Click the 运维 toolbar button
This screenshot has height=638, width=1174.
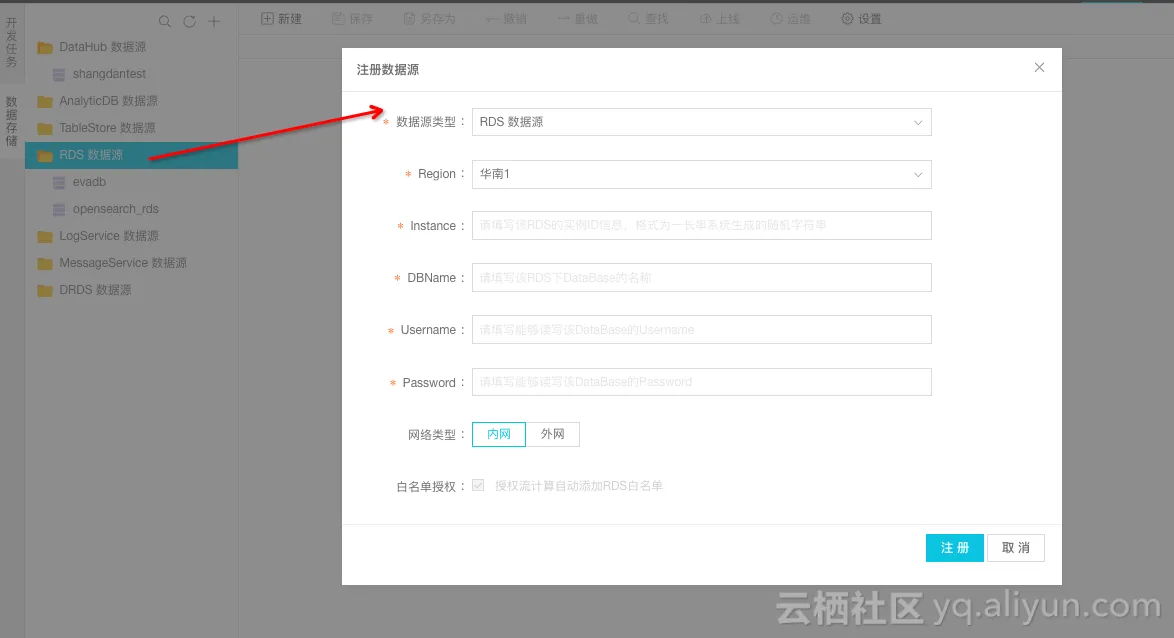coord(791,19)
